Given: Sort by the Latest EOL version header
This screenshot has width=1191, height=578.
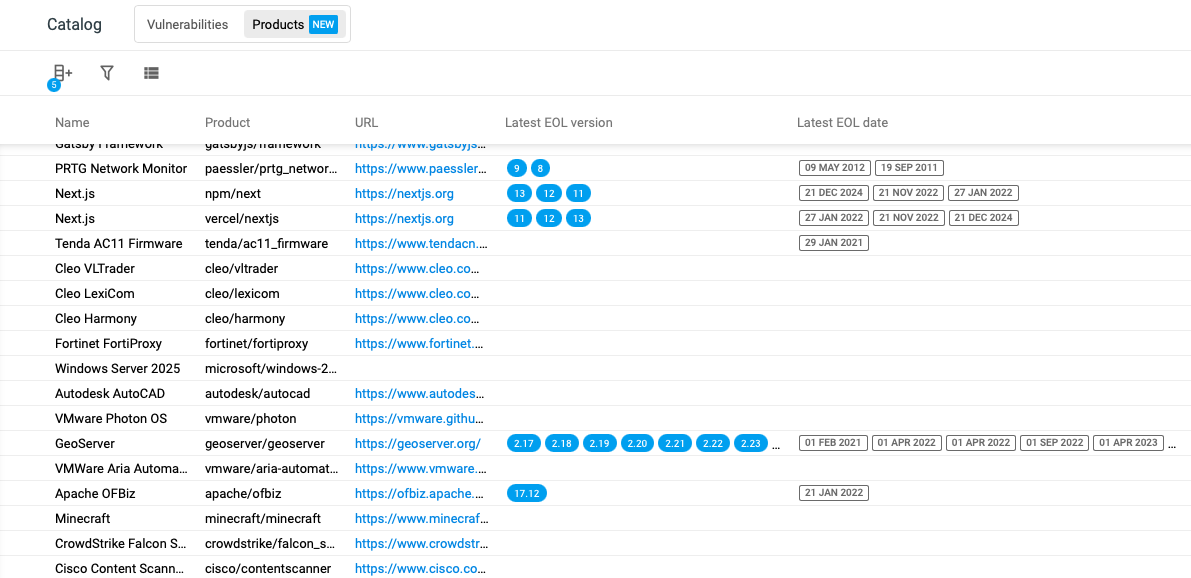Looking at the screenshot, I should point(558,123).
